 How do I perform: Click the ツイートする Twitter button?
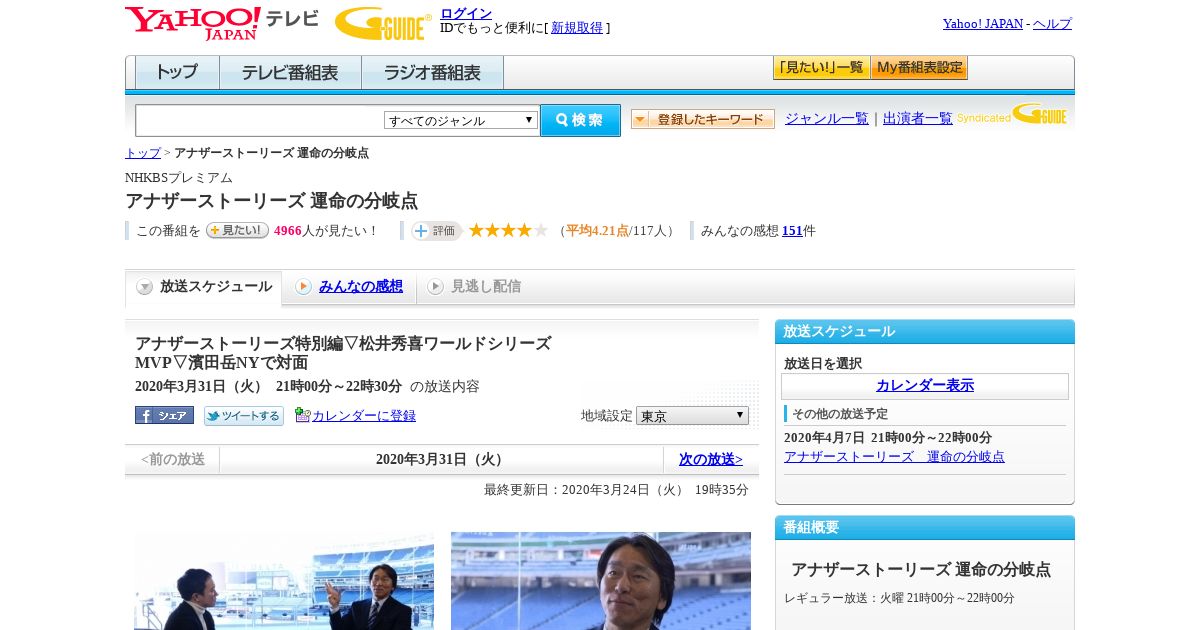[244, 416]
